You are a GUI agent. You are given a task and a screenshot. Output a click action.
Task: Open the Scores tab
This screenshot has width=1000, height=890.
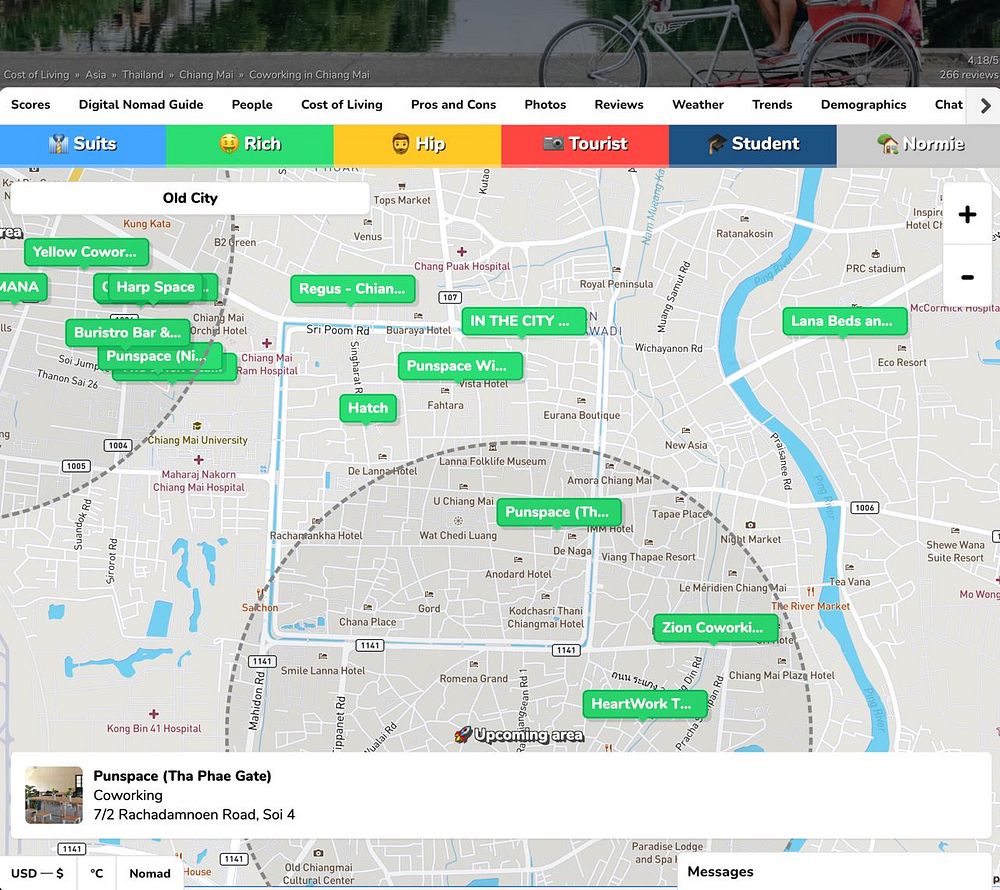[x=31, y=105]
